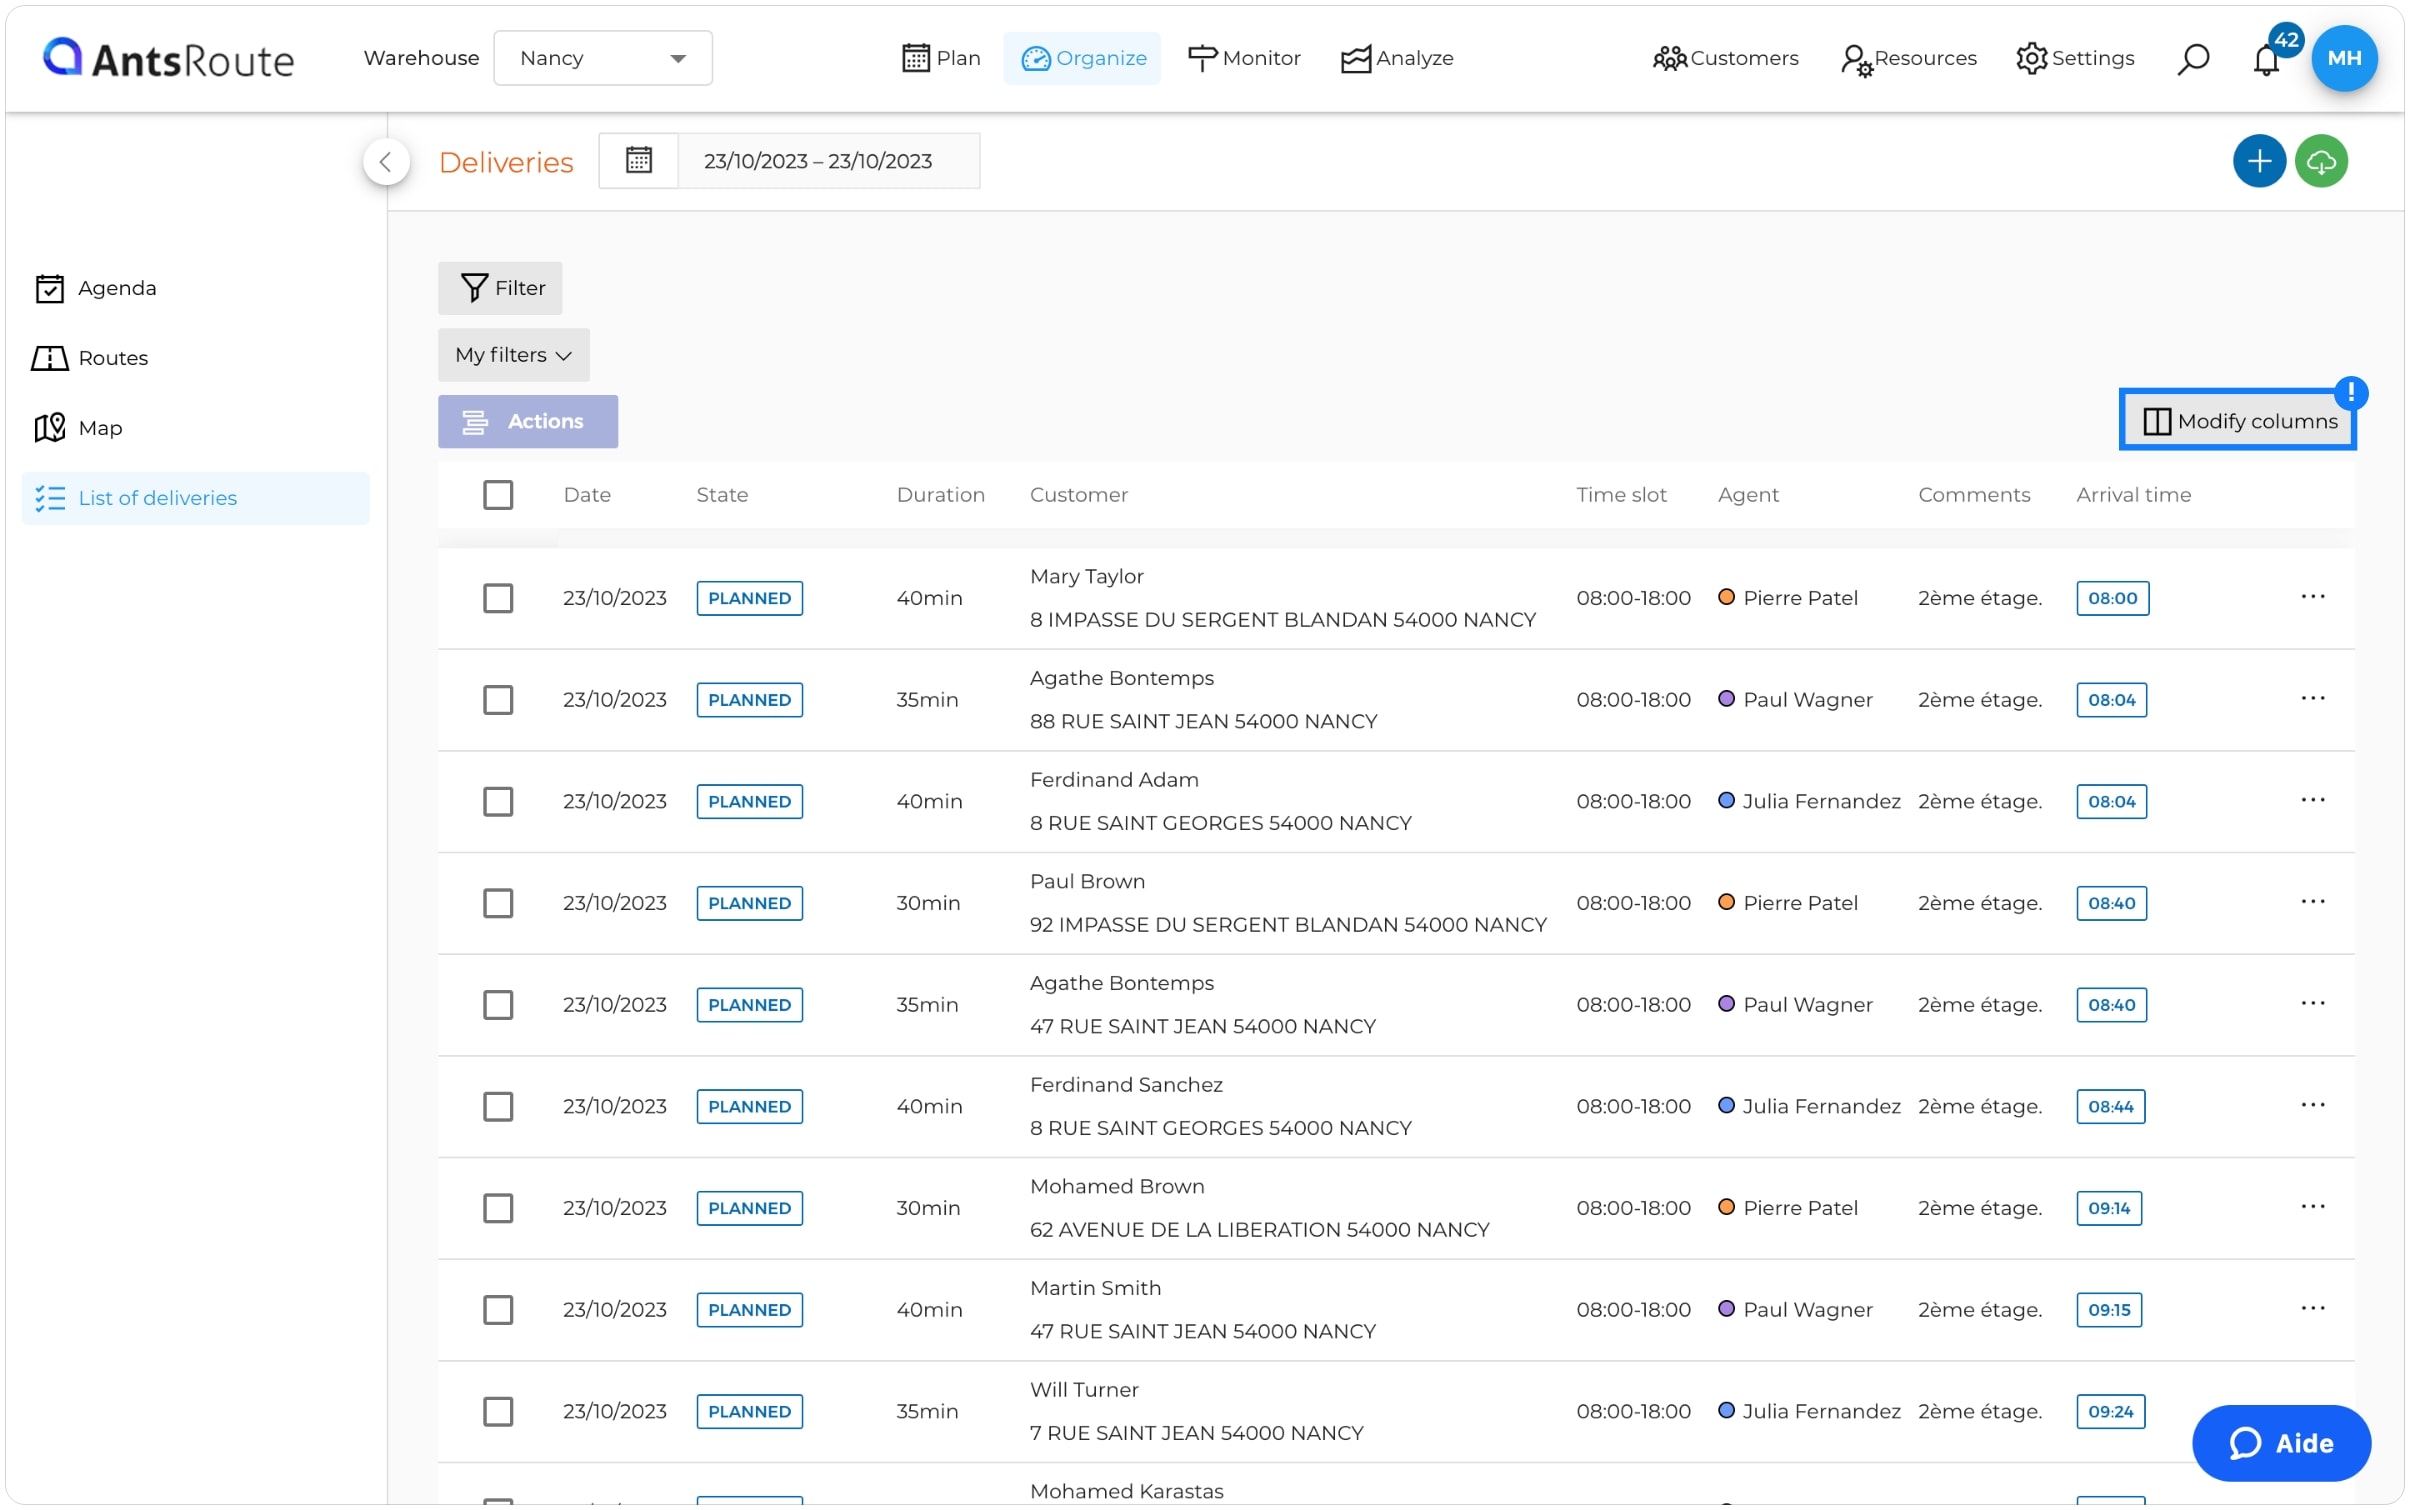2410x1510 pixels.
Task: Toggle the select-all deliveries checkbox
Action: coord(498,495)
